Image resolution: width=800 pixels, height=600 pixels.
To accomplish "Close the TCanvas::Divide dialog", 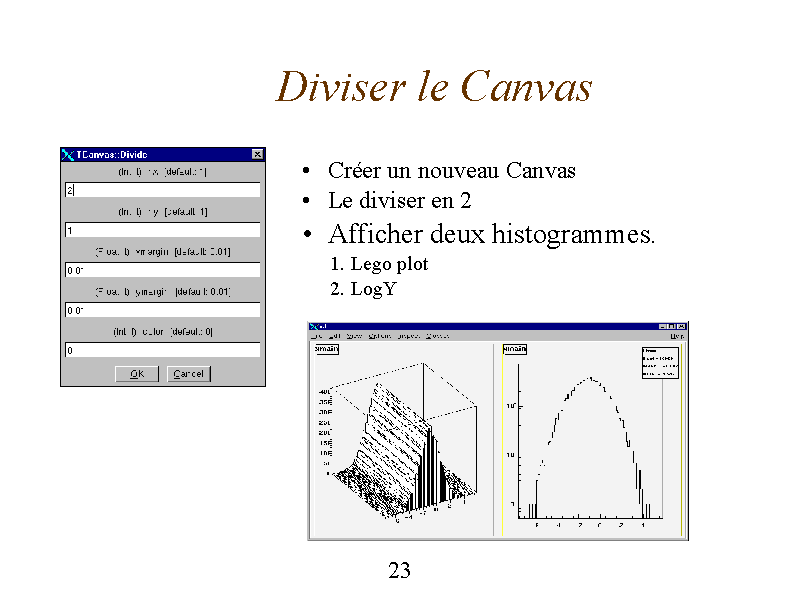I will point(258,154).
